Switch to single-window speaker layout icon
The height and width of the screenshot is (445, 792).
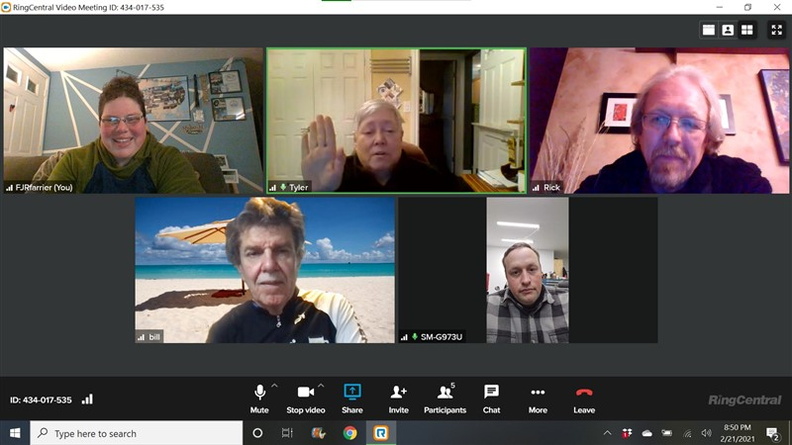(x=709, y=30)
